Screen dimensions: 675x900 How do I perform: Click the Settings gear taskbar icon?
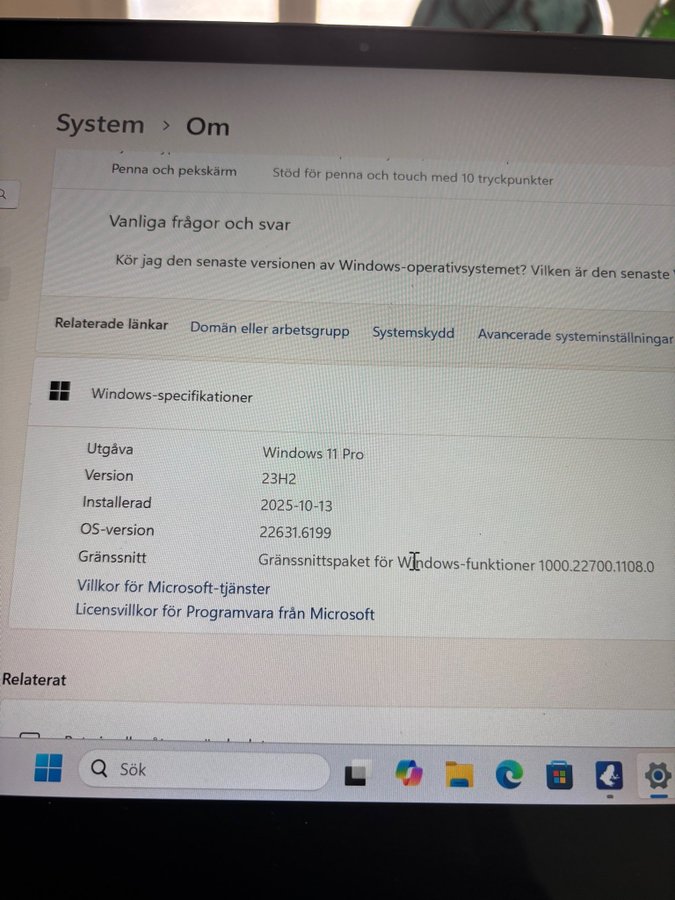point(657,775)
